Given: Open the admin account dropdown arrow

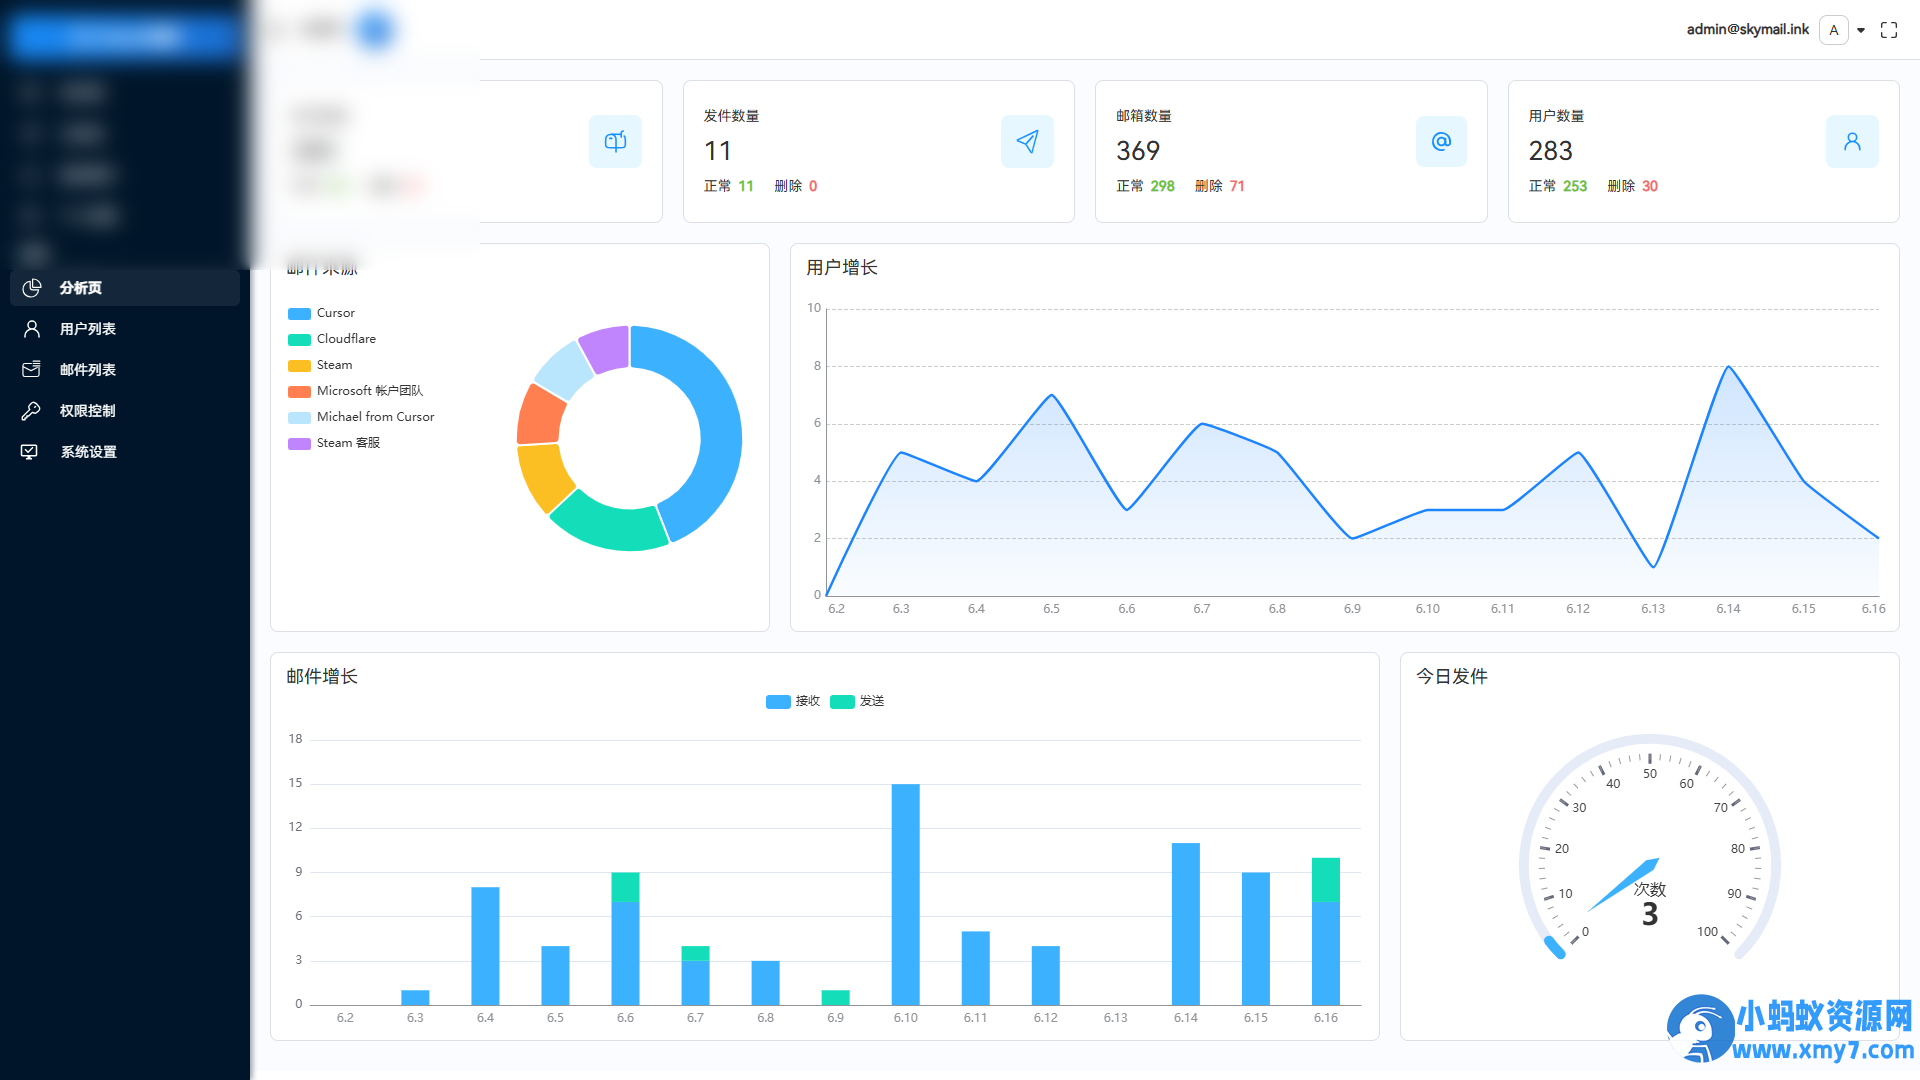Looking at the screenshot, I should pyautogui.click(x=1862, y=30).
